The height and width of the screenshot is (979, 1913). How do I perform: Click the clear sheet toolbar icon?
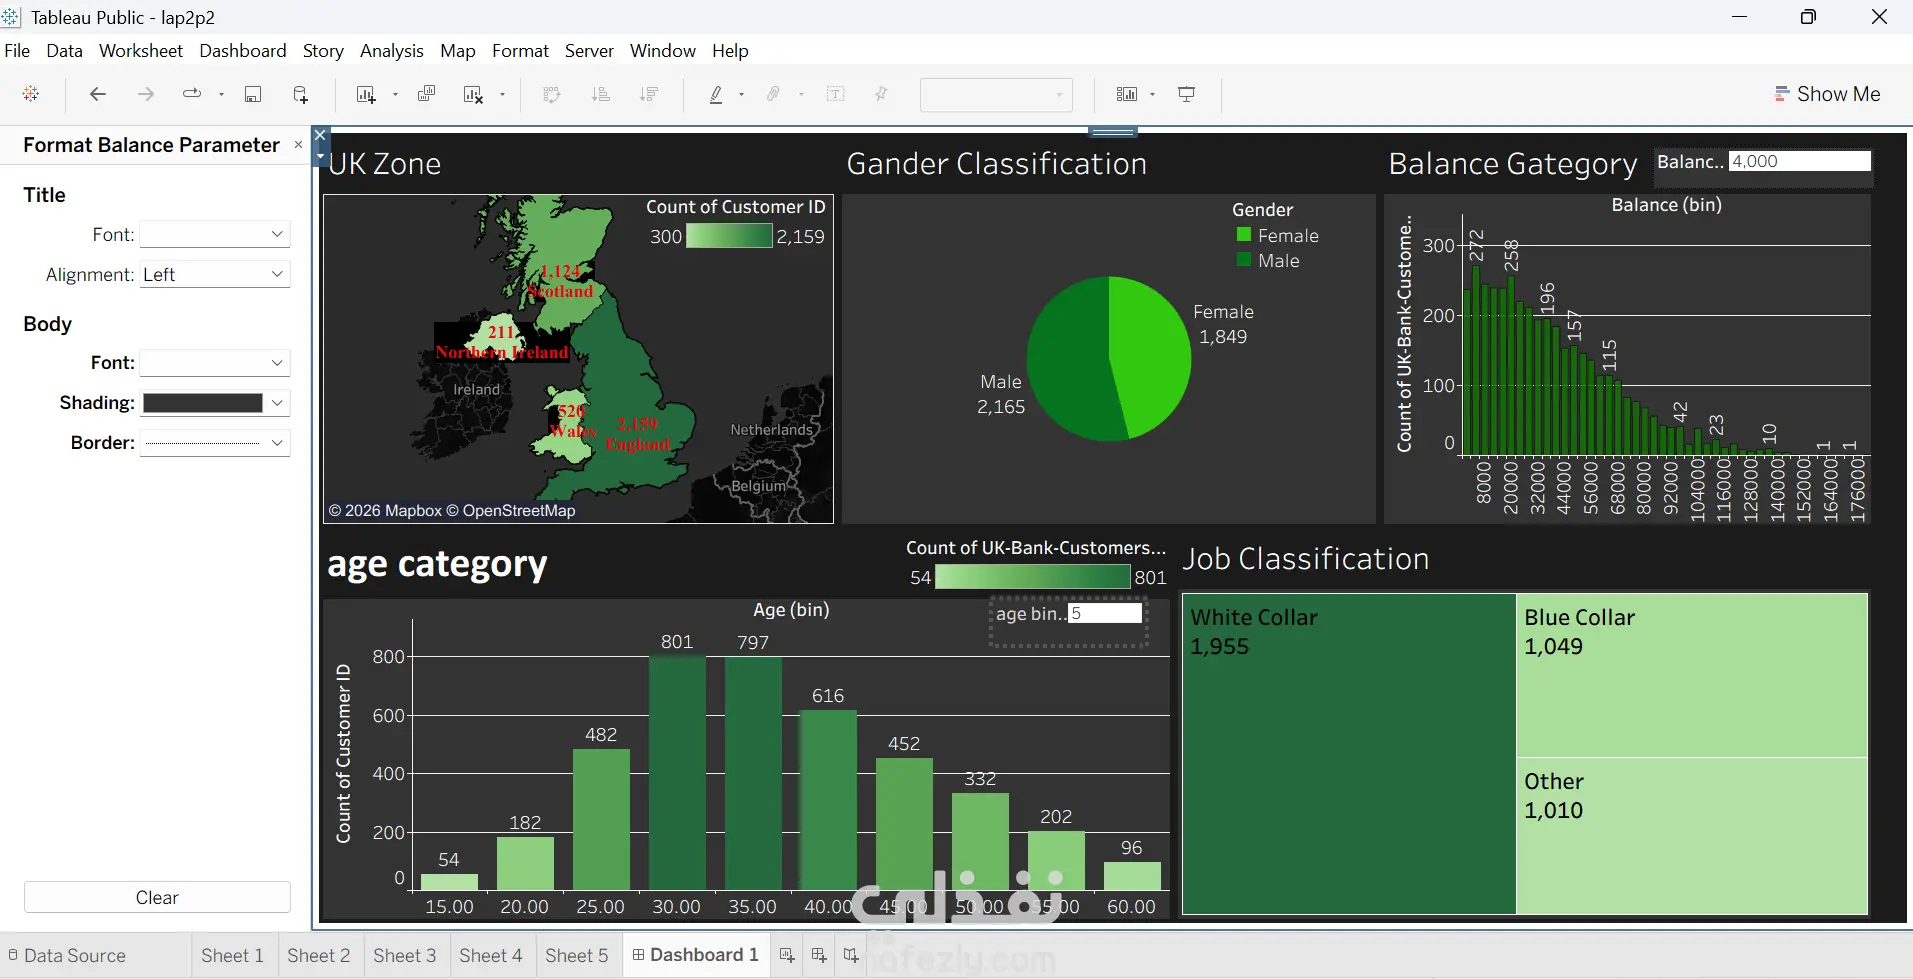click(473, 94)
